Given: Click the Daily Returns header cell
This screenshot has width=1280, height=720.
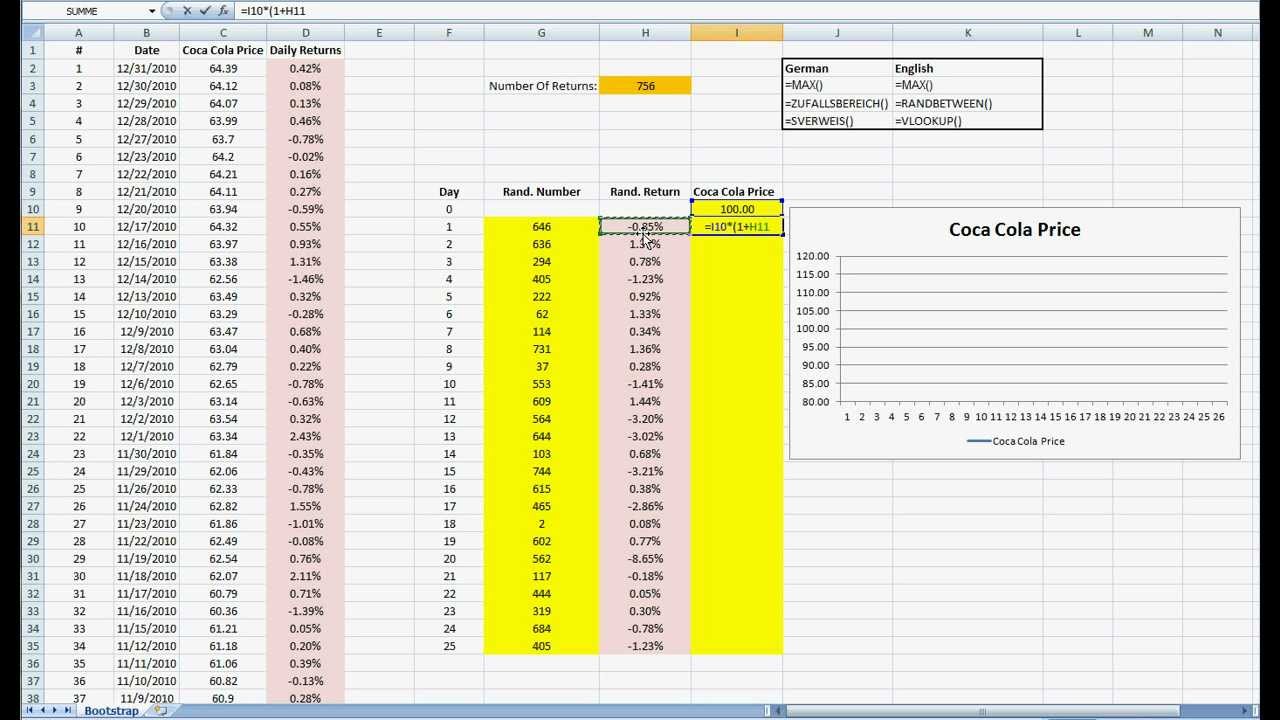Looking at the screenshot, I should pos(306,50).
